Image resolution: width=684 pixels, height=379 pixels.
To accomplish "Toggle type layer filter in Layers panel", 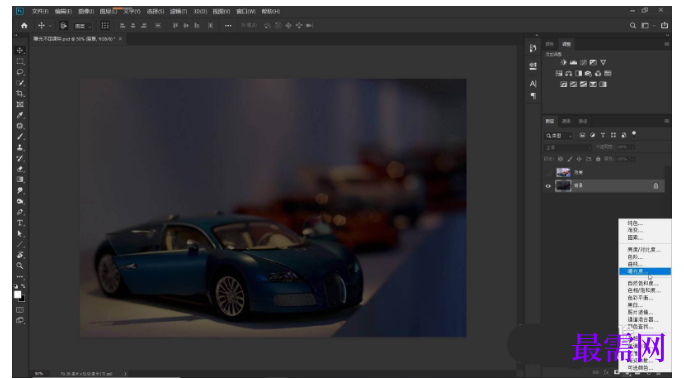I will 603,135.
